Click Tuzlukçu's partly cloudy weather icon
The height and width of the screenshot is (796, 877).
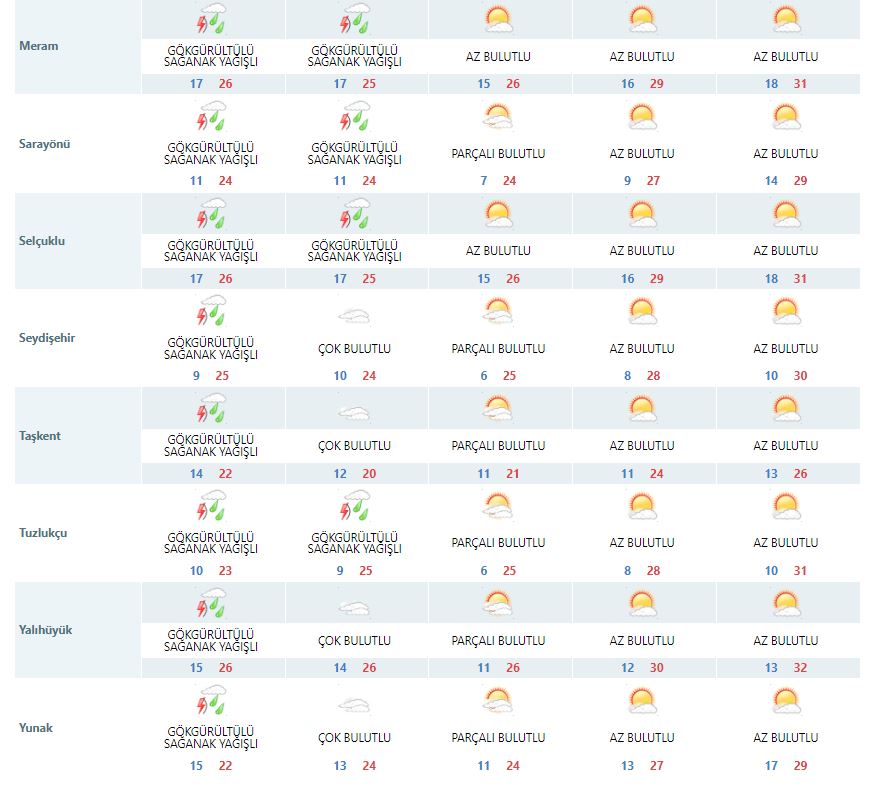coord(498,508)
